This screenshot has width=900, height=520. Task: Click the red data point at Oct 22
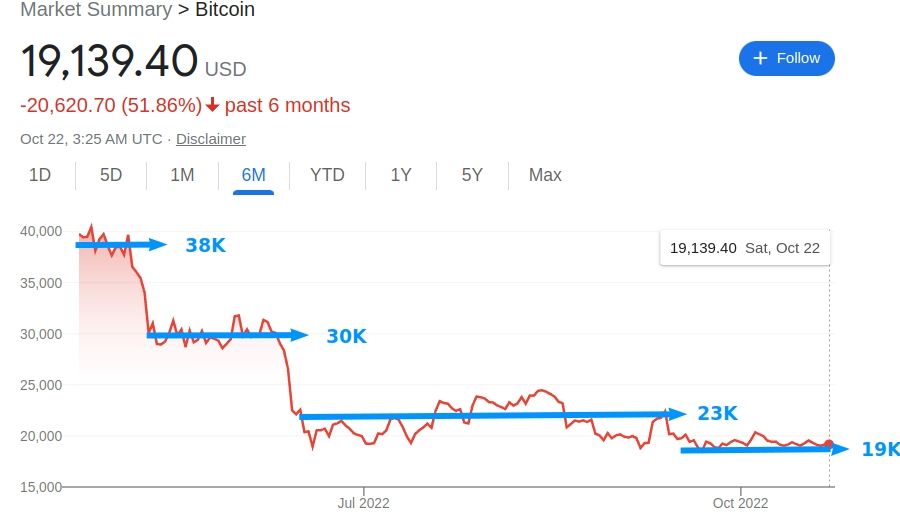coord(829,444)
